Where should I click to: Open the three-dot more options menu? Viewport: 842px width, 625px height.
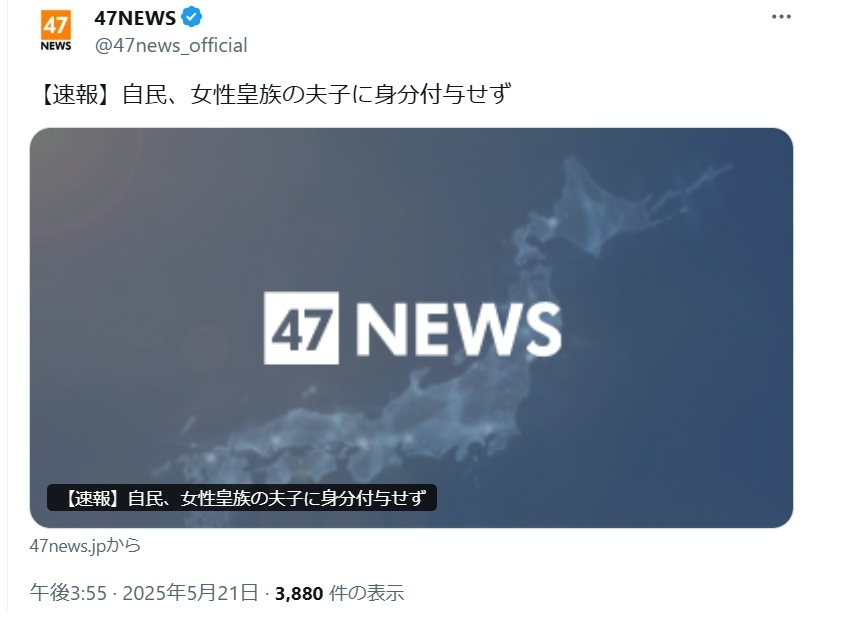coord(781,17)
